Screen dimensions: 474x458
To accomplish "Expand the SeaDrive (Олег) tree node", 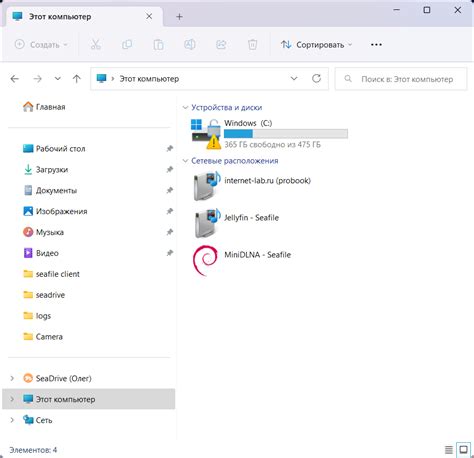I will point(12,378).
